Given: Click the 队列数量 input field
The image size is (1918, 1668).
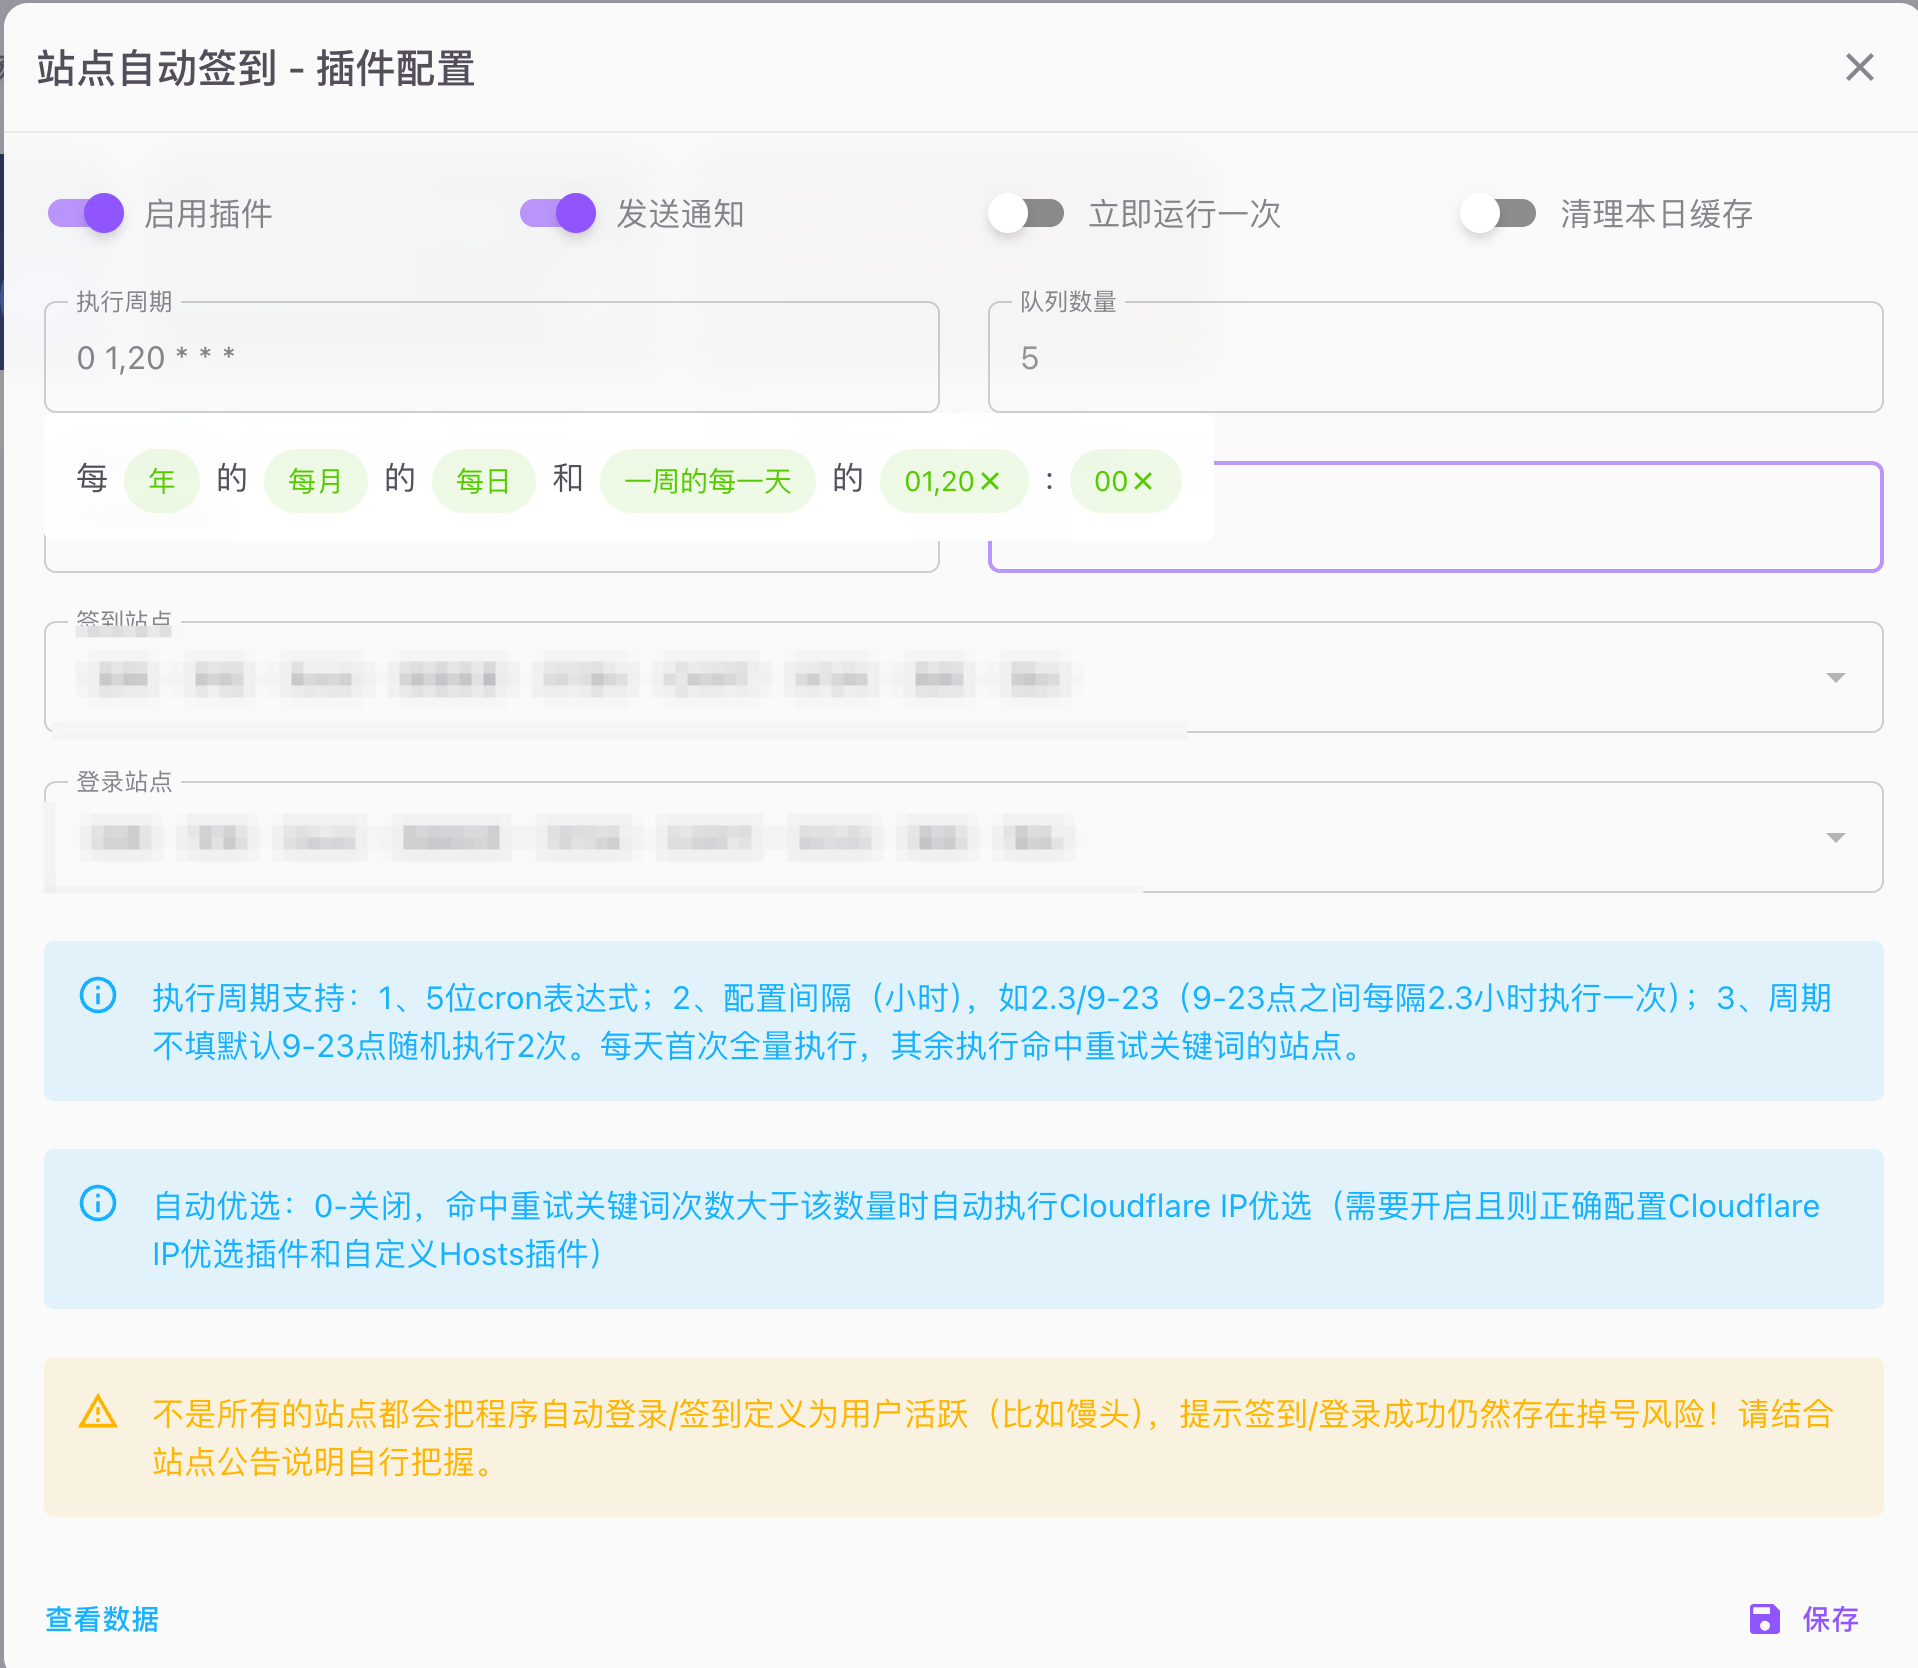Looking at the screenshot, I should (1434, 358).
